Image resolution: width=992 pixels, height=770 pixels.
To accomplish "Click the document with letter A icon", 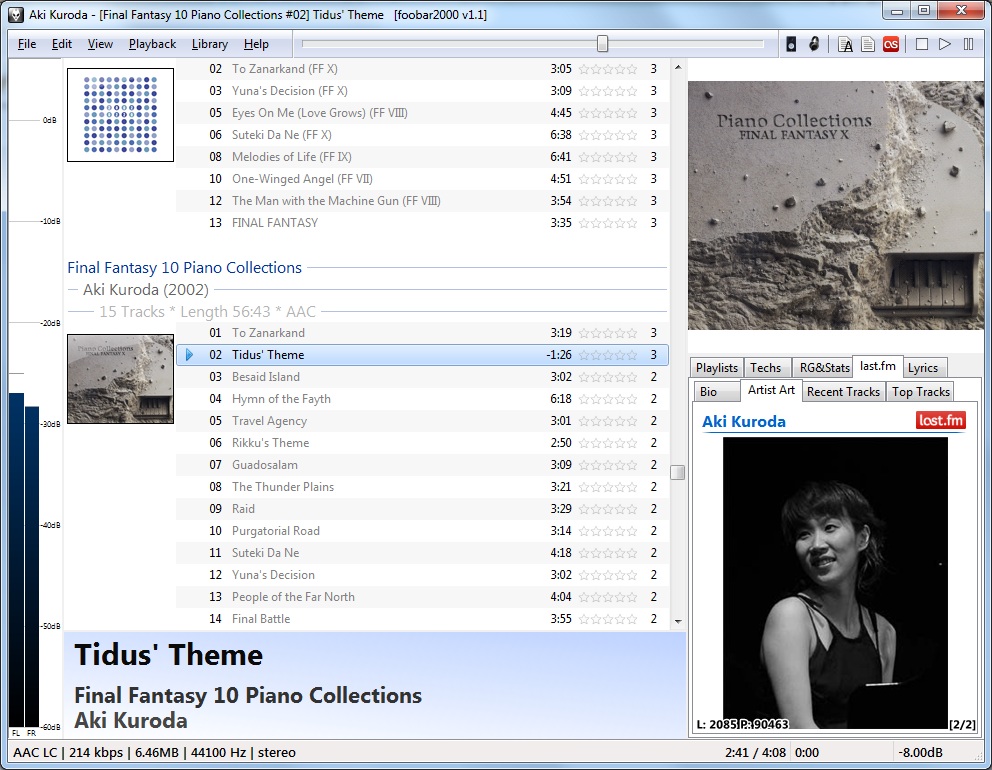I will click(x=845, y=44).
